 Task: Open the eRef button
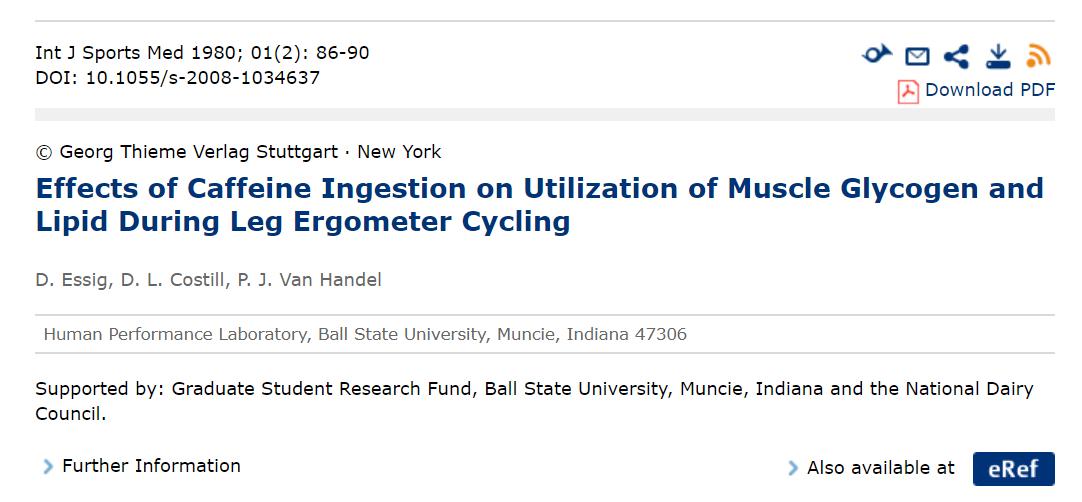point(1013,469)
